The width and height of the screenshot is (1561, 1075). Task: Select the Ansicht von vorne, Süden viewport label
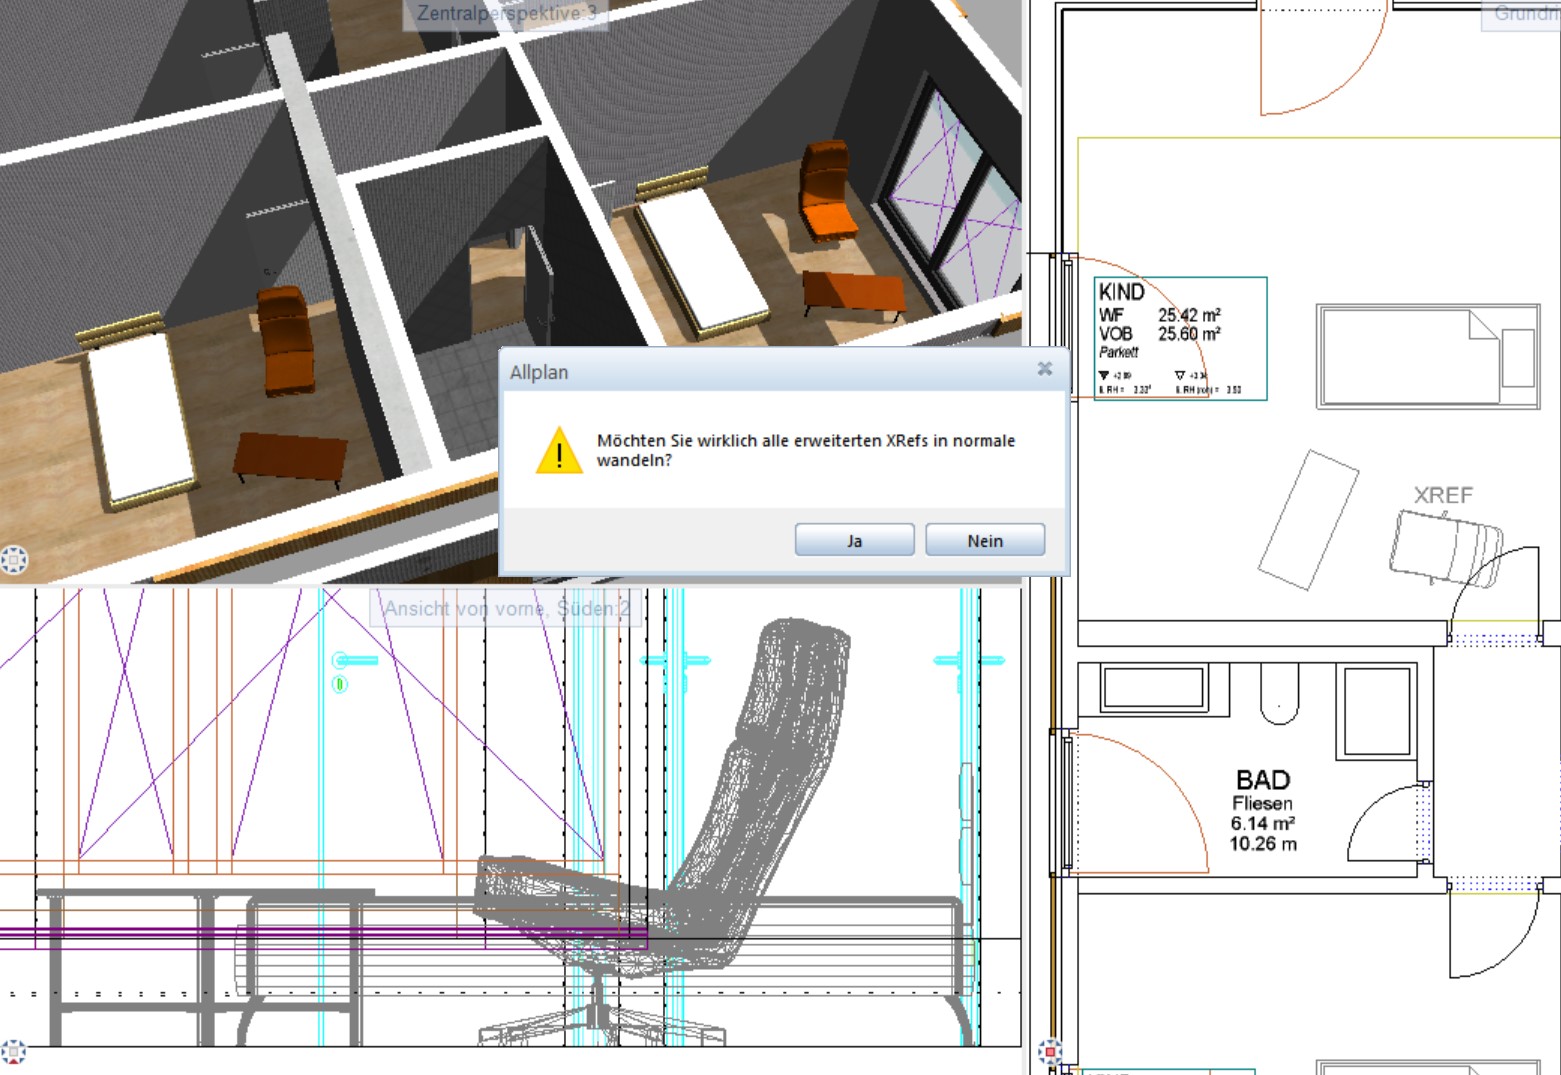tap(506, 608)
